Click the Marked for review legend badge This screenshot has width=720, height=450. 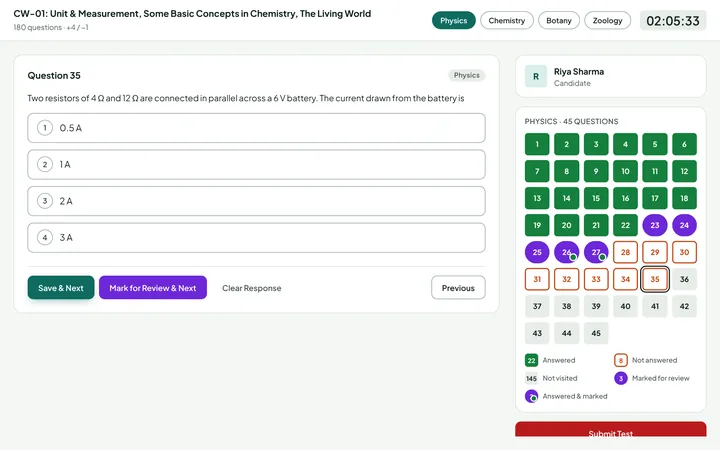(x=621, y=378)
